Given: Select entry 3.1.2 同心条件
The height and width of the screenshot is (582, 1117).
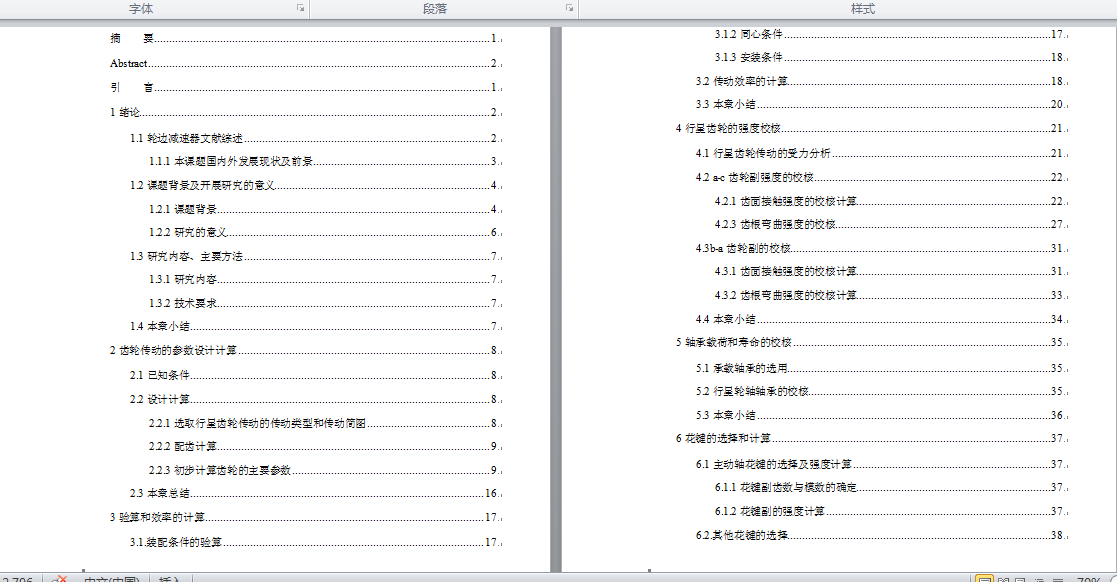Looking at the screenshot, I should click(x=891, y=34).
